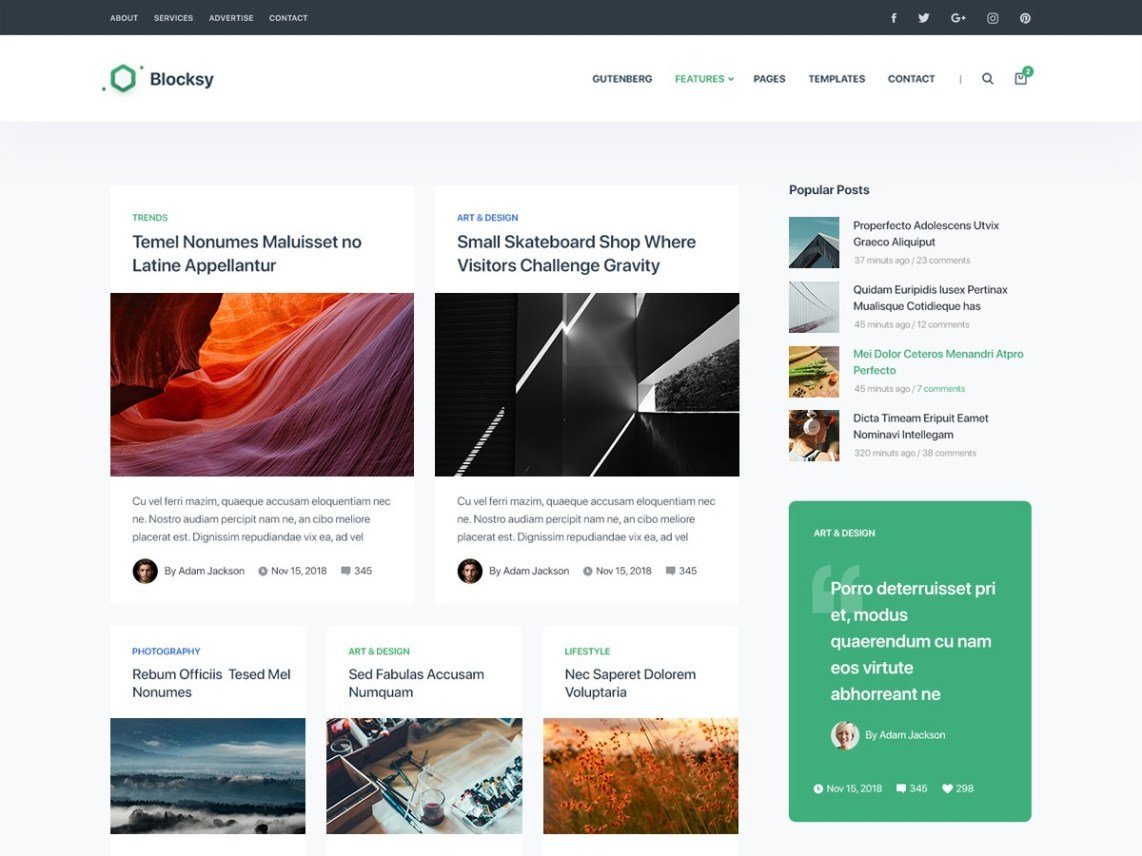Open the Mei Dolor Ceteros popular post link
This screenshot has height=856, width=1142.
coord(937,361)
